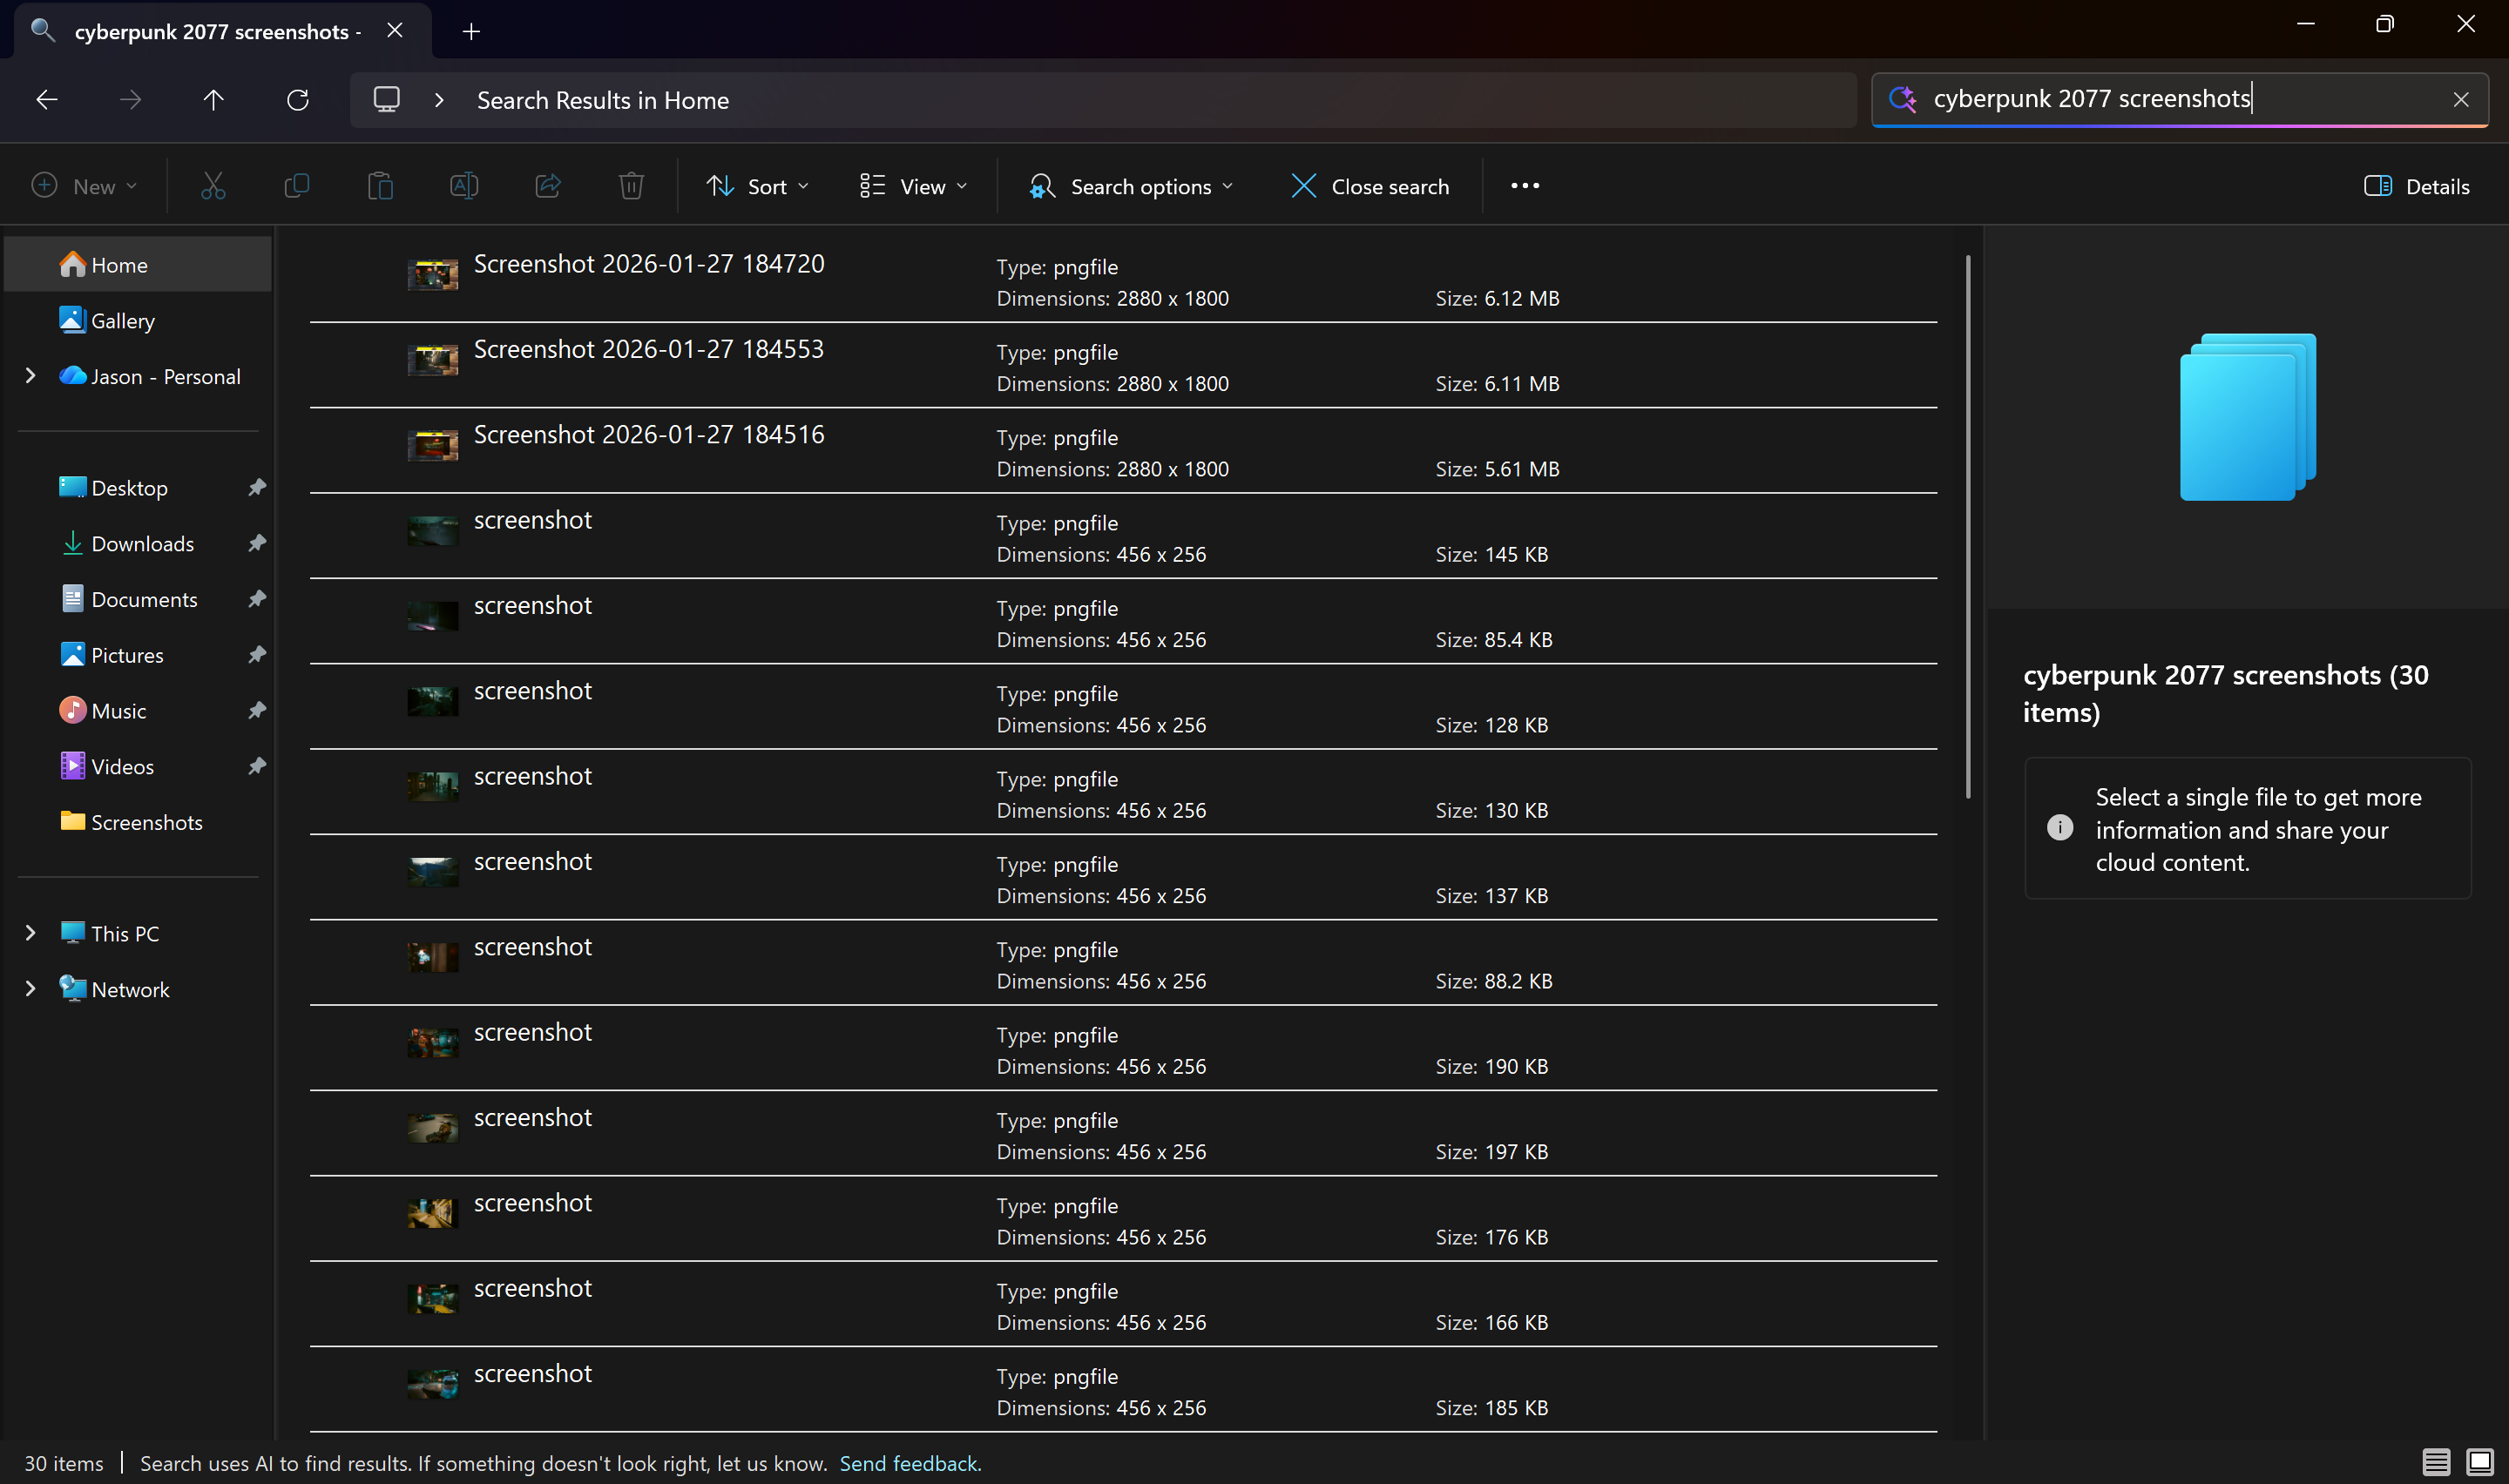
Task: Select Screenshot 2026-01-27 184553 file thumbnail
Action: click(433, 359)
